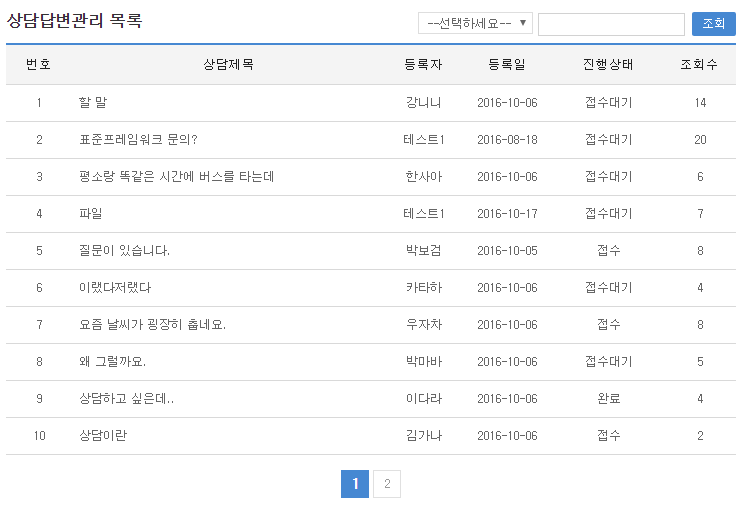Viewport: 747px width, 506px height.
Task: Click the 조회수 column header
Action: [699, 65]
